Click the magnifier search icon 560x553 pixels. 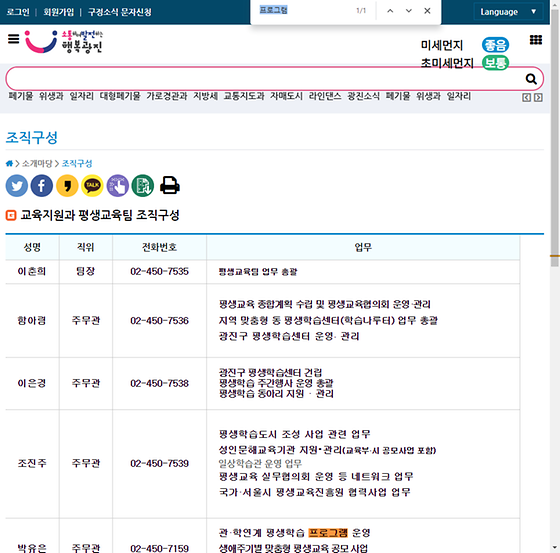point(531,79)
